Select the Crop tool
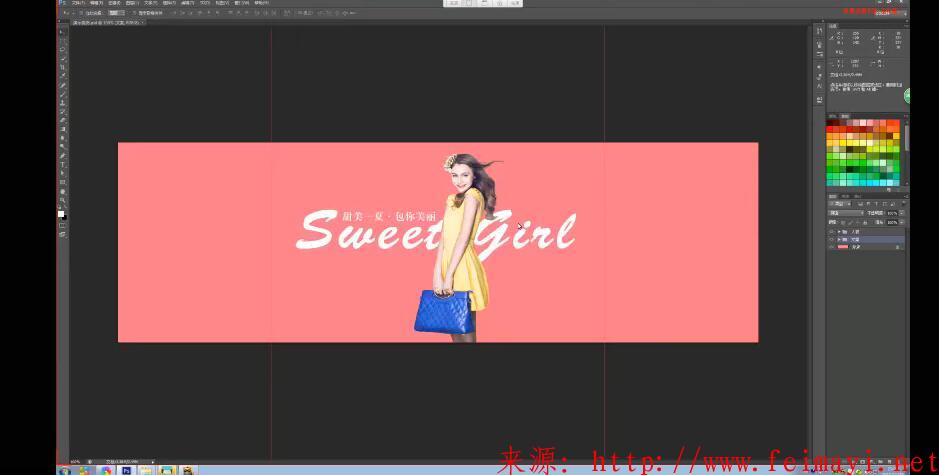The height and width of the screenshot is (475, 939). coord(62,67)
